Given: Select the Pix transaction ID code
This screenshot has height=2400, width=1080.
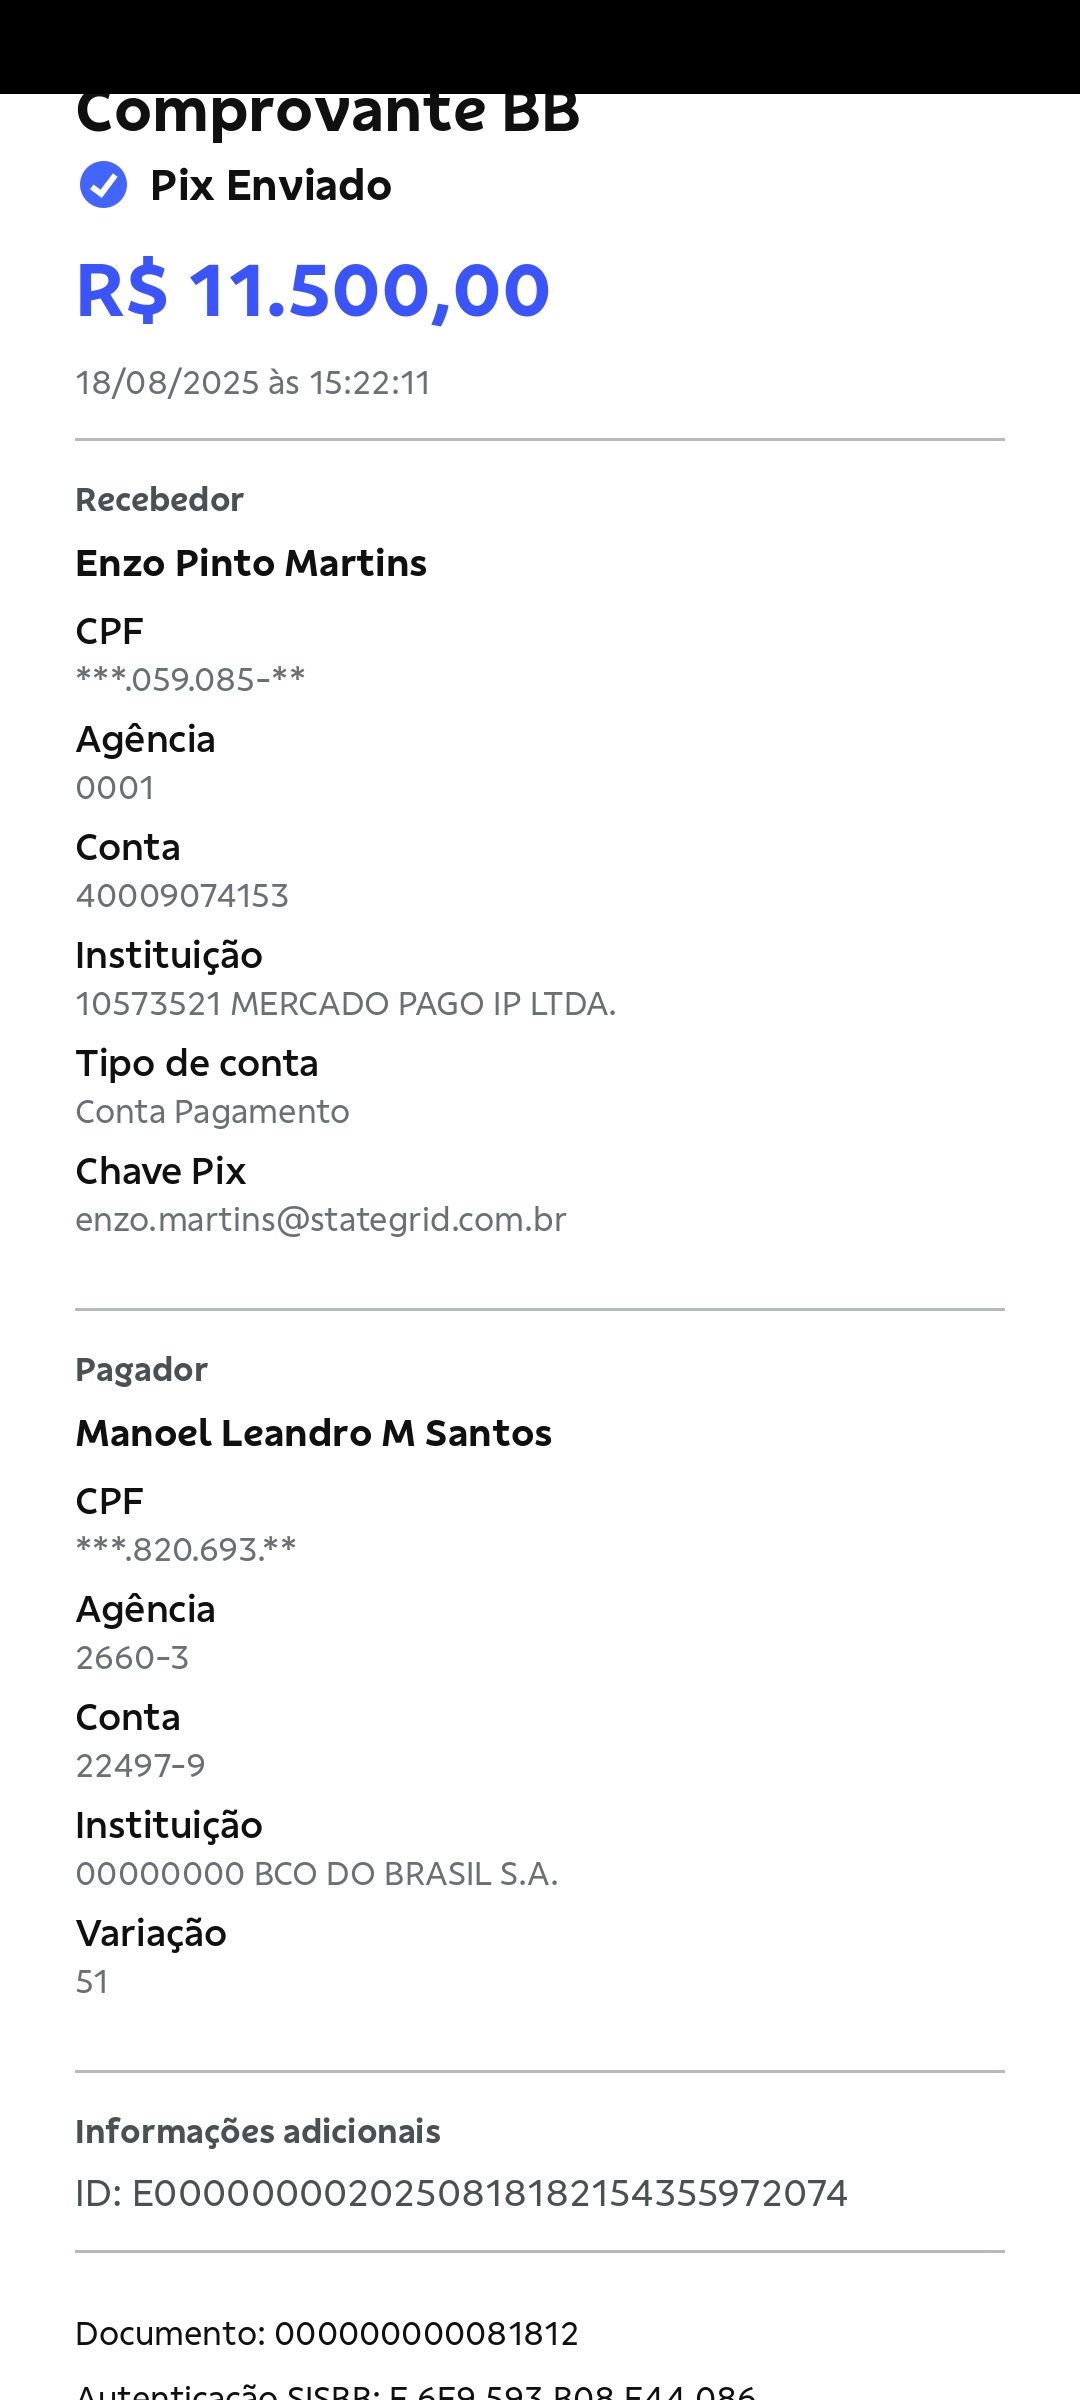Looking at the screenshot, I should pos(461,2194).
